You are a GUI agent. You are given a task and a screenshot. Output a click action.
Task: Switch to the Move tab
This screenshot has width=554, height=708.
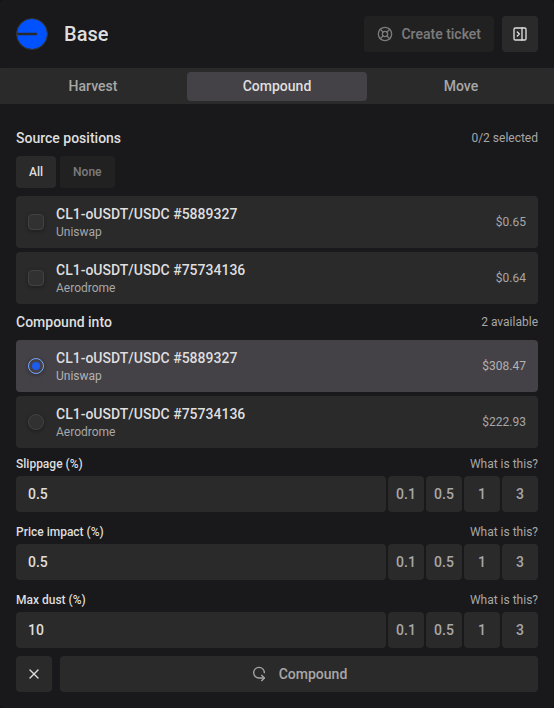tap(461, 86)
